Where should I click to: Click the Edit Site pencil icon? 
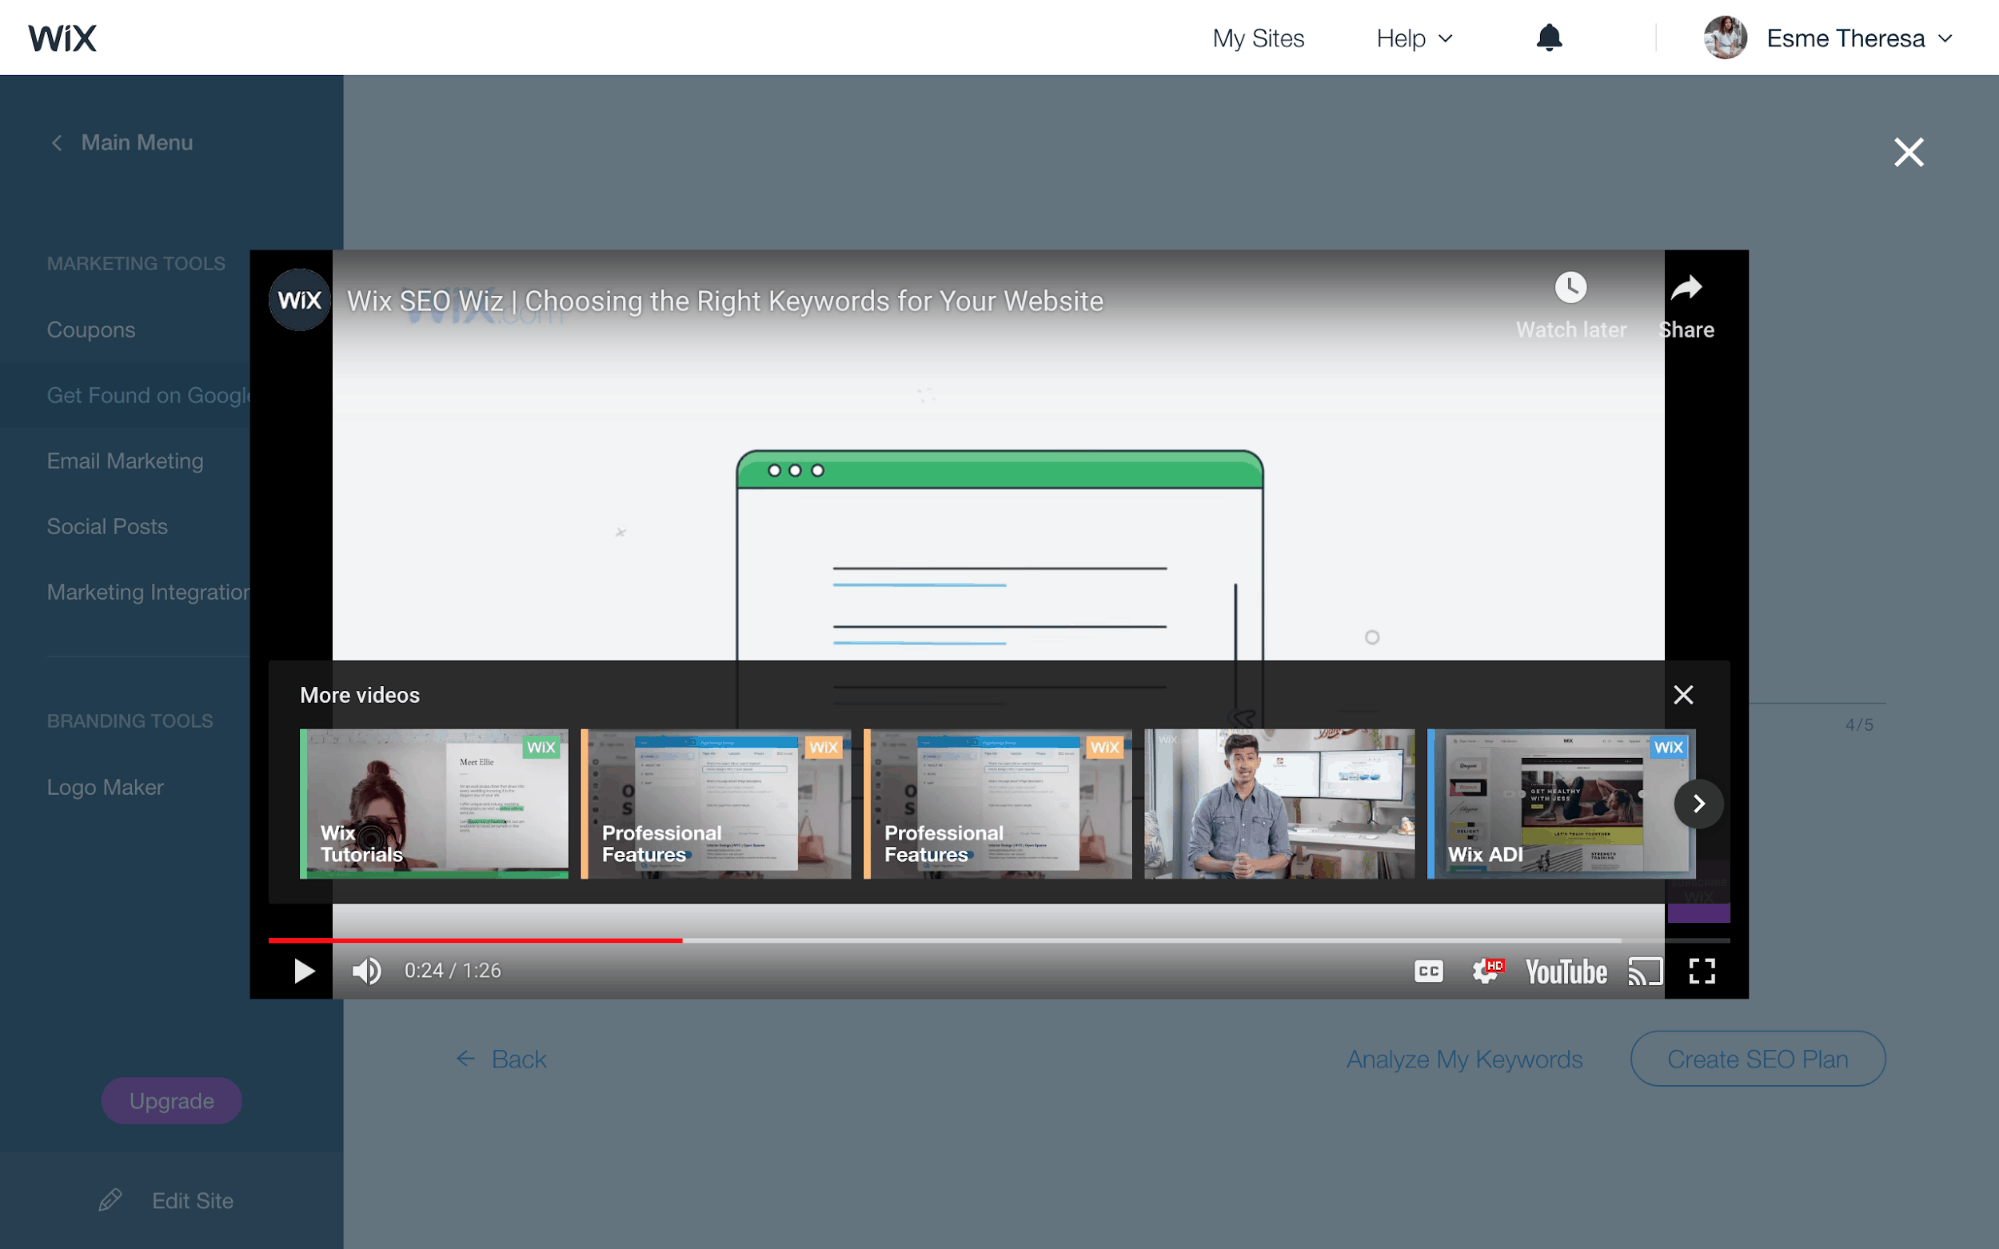[110, 1200]
